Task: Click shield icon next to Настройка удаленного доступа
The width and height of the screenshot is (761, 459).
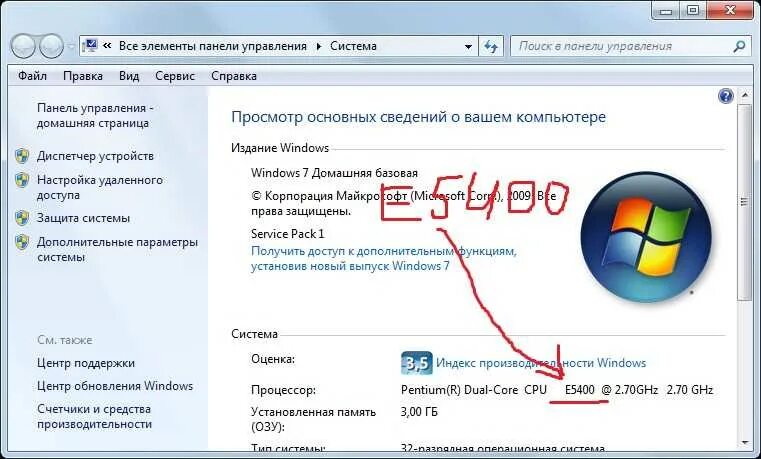Action: click(x=22, y=180)
